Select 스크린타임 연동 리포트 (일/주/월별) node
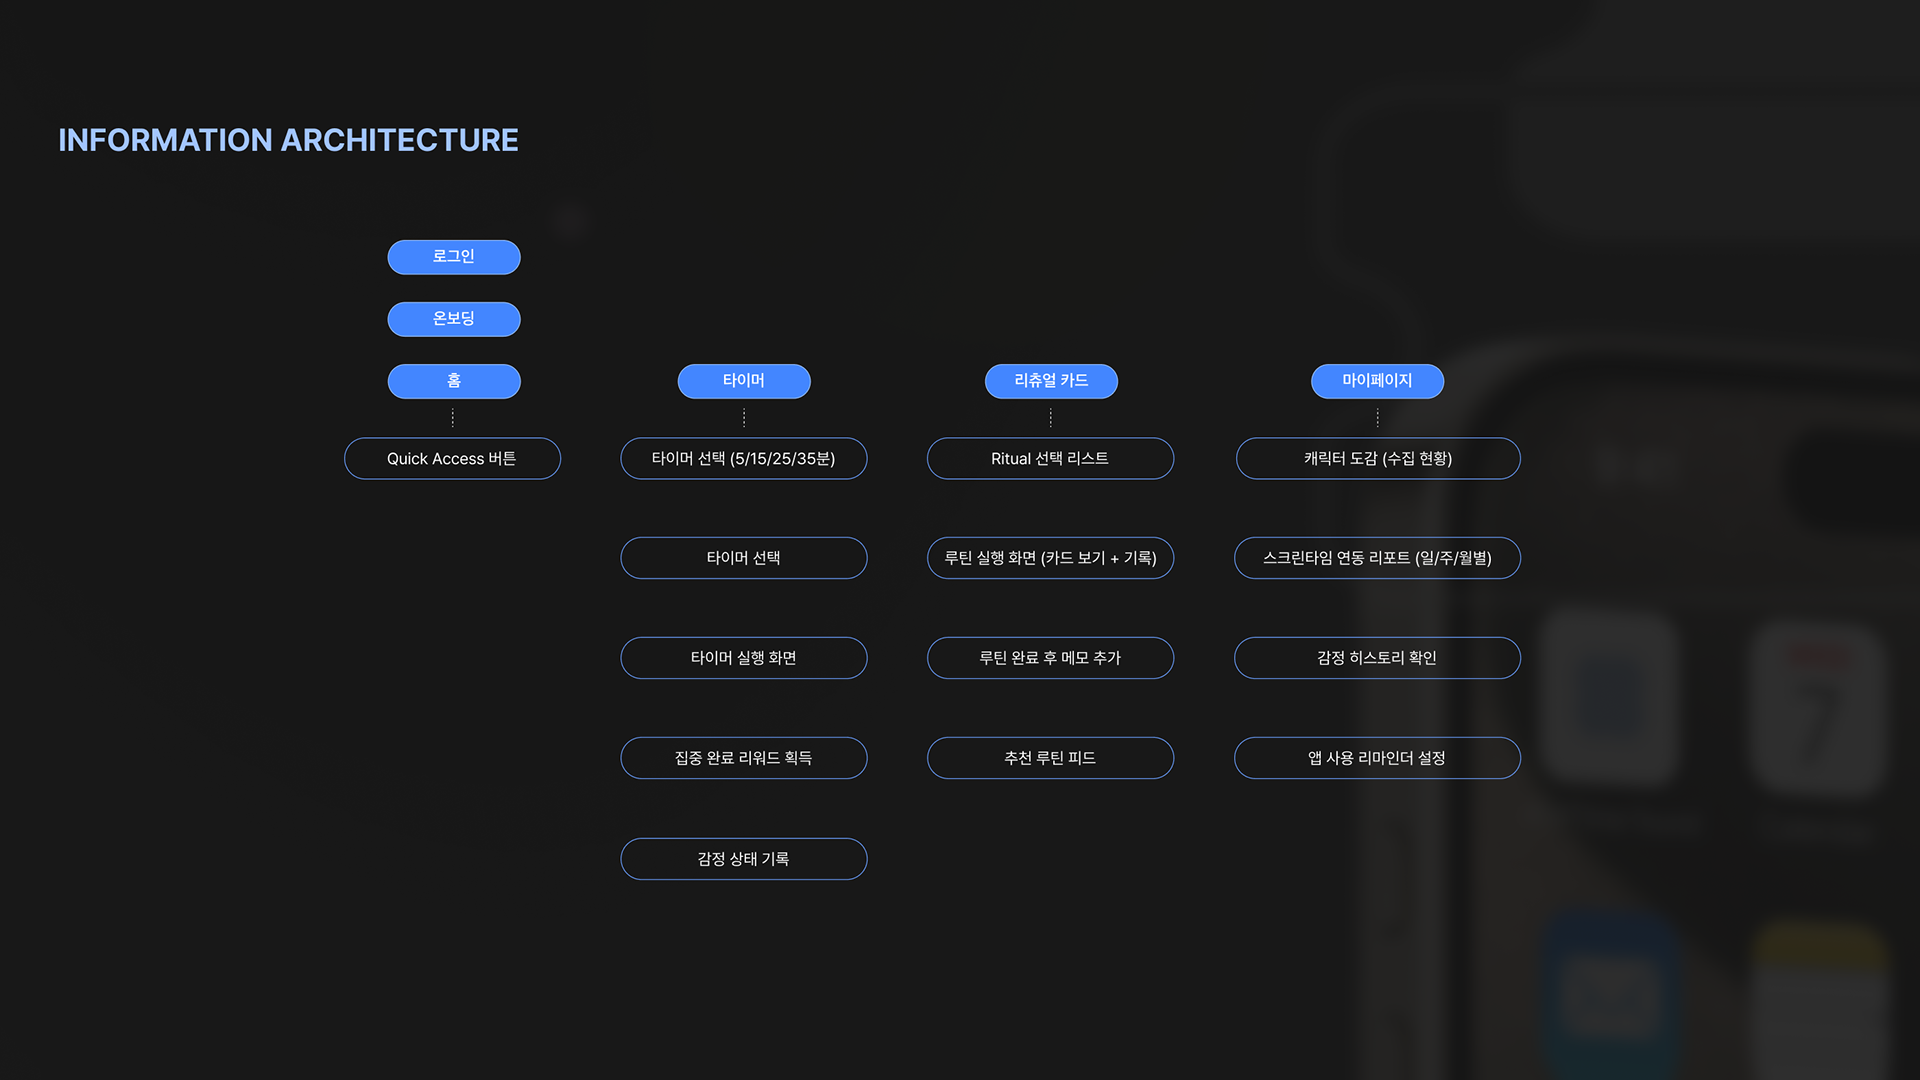The image size is (1920, 1080). point(1377,558)
